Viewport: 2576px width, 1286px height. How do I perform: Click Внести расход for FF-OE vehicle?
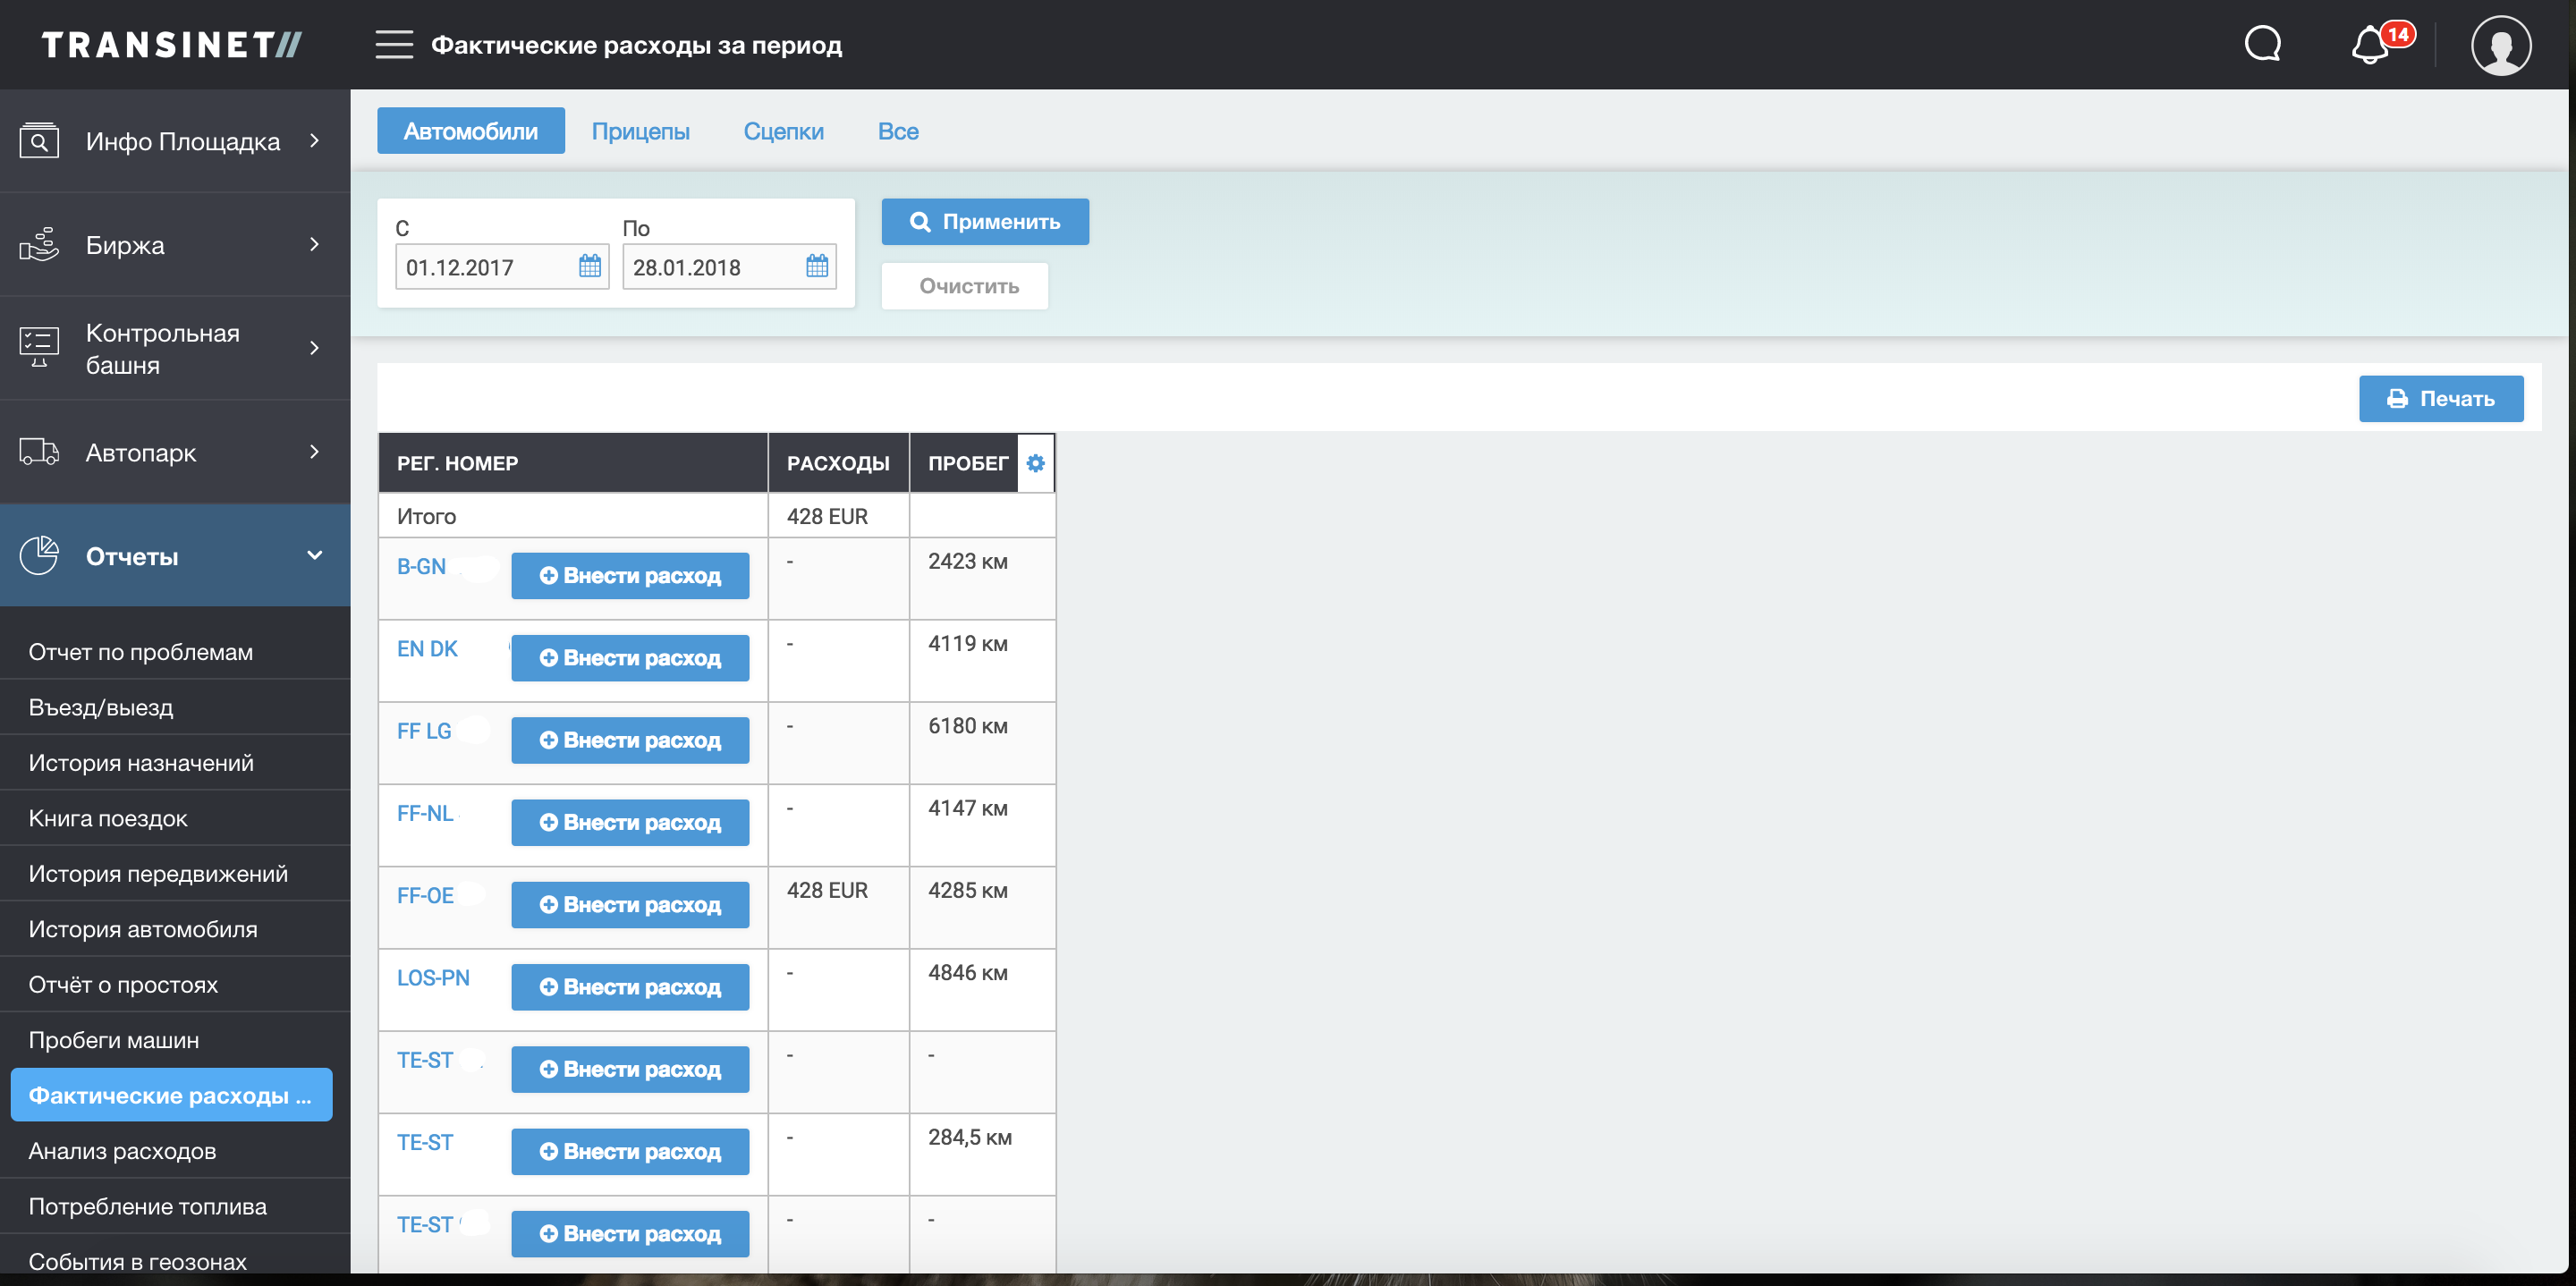click(630, 905)
